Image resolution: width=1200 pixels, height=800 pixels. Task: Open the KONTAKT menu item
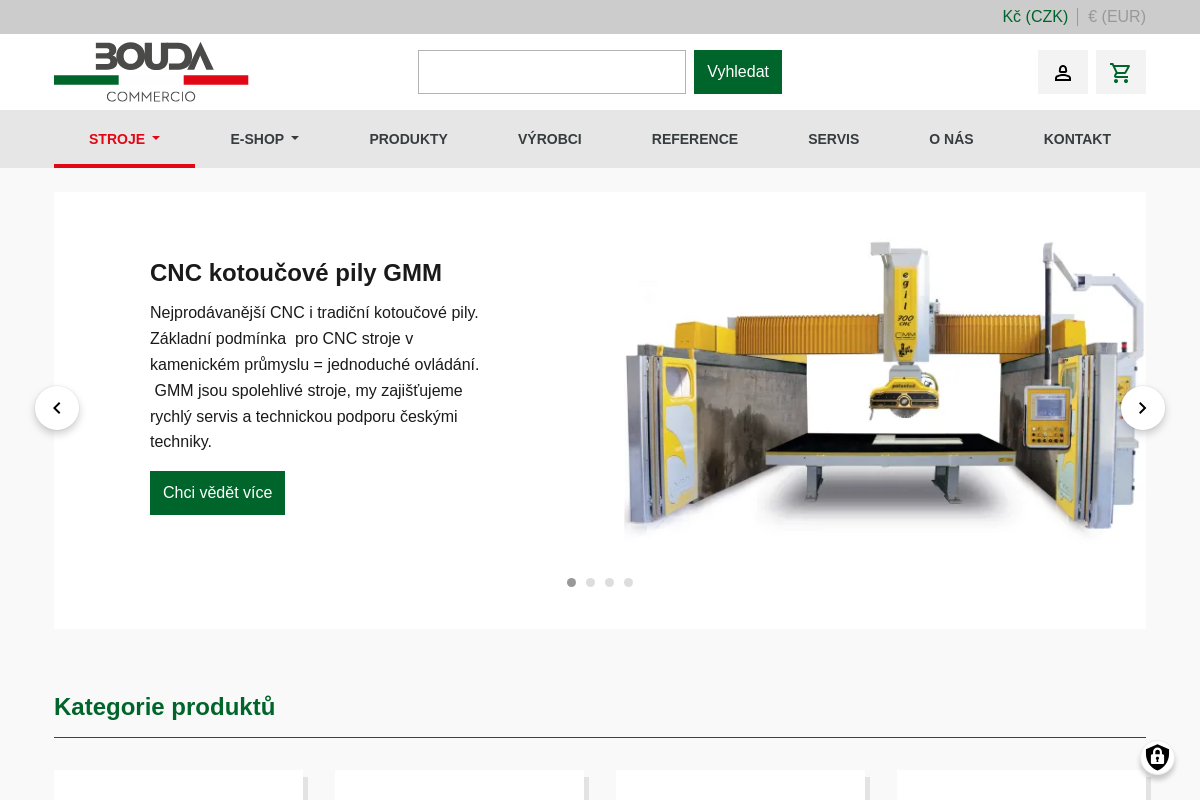[1077, 139]
